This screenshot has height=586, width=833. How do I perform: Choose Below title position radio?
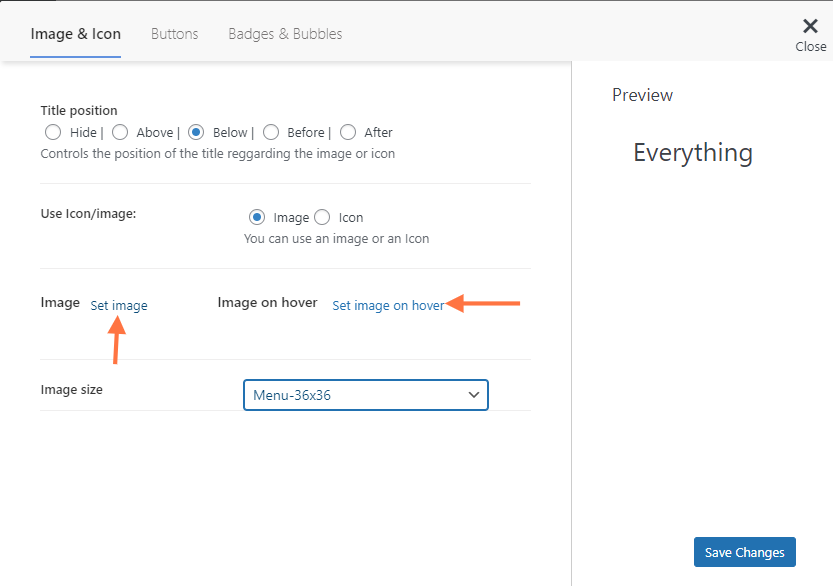pyautogui.click(x=196, y=132)
